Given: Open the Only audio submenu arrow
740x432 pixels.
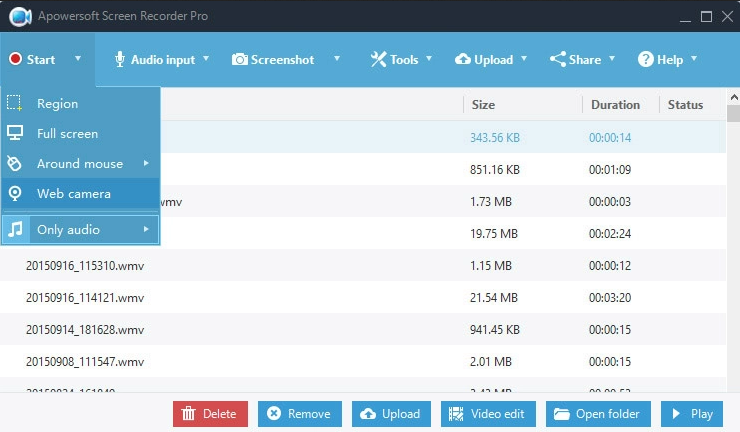Looking at the screenshot, I should (x=146, y=229).
